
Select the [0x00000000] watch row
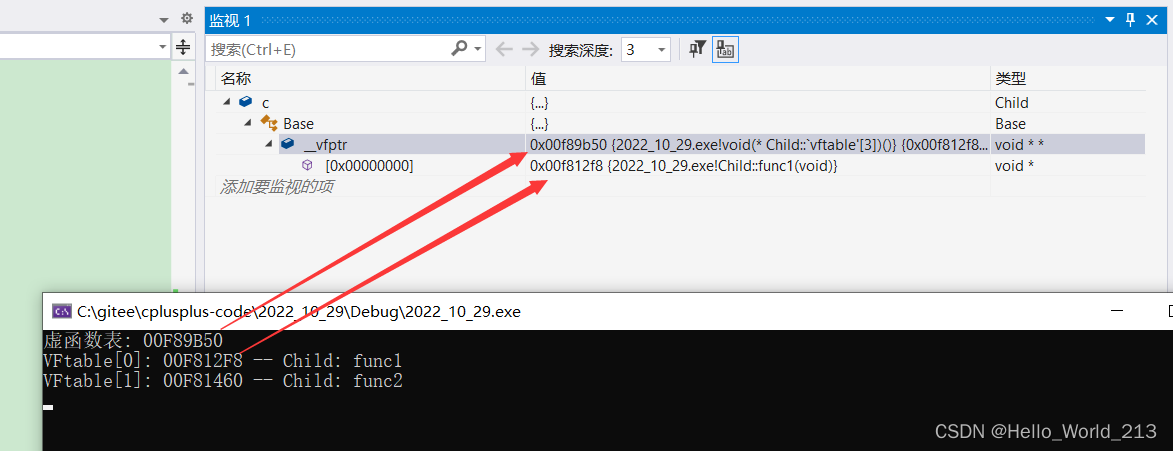pyautogui.click(x=681, y=165)
